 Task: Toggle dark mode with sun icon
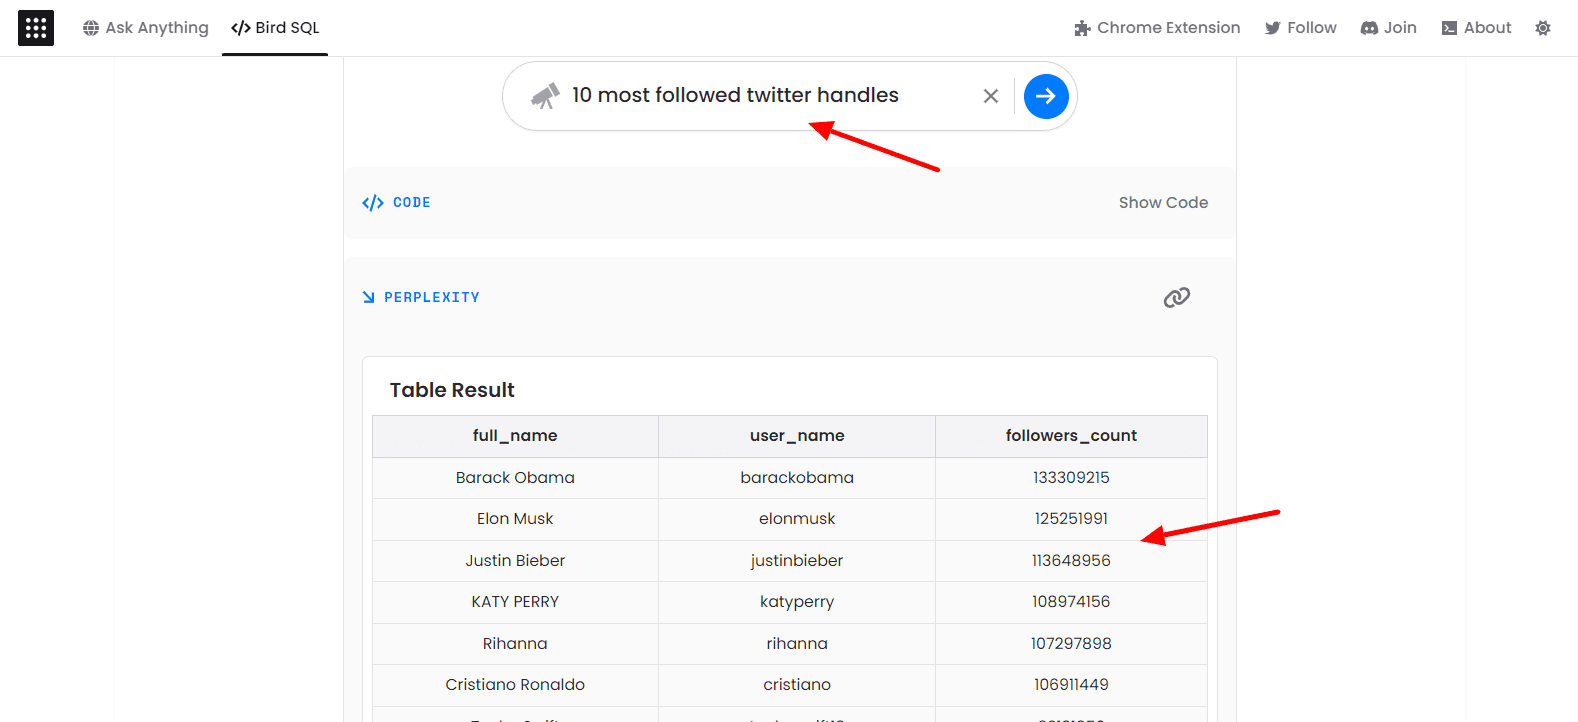pos(1543,28)
